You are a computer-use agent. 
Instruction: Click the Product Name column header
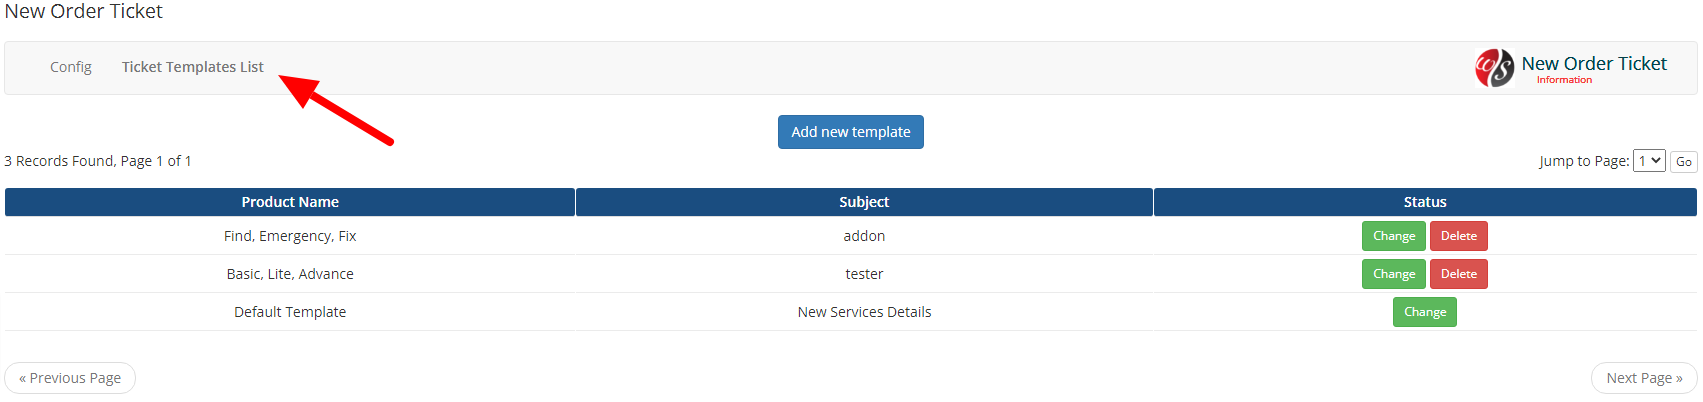(x=290, y=202)
